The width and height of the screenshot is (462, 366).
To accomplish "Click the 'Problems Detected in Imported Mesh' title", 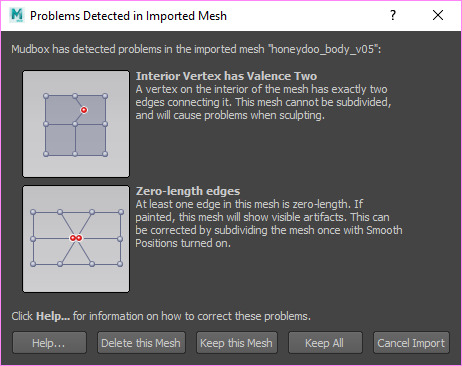I will point(128,16).
